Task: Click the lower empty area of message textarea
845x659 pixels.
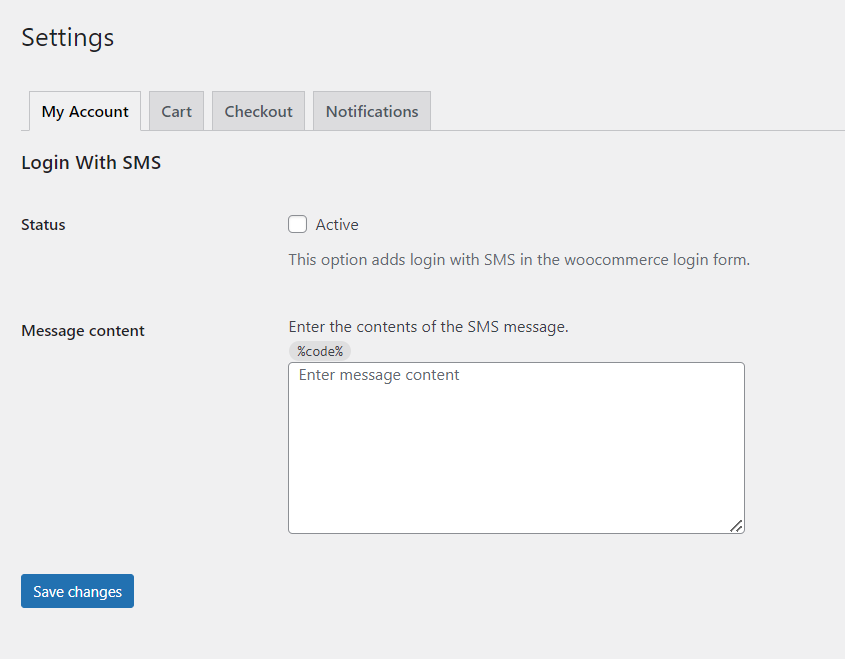Action: coord(516,474)
